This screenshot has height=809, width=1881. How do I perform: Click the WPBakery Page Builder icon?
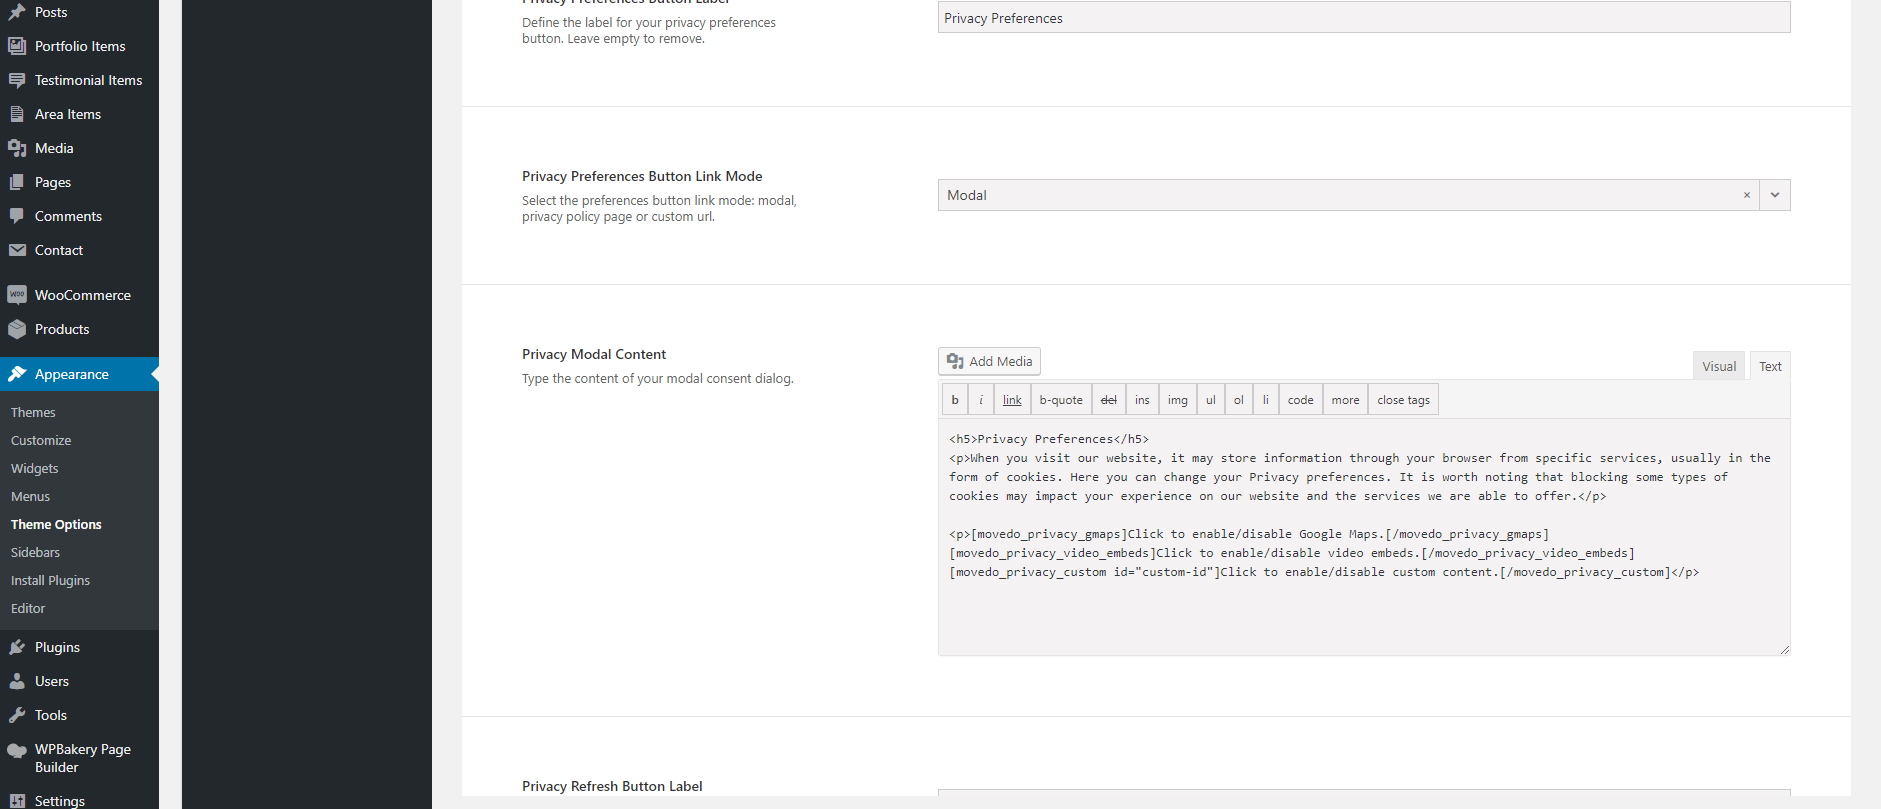pyautogui.click(x=17, y=750)
